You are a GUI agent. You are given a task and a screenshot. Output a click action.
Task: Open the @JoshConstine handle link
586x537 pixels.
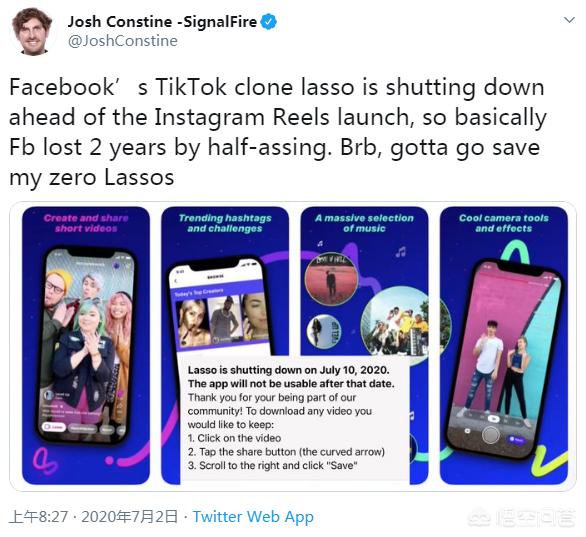tap(123, 41)
